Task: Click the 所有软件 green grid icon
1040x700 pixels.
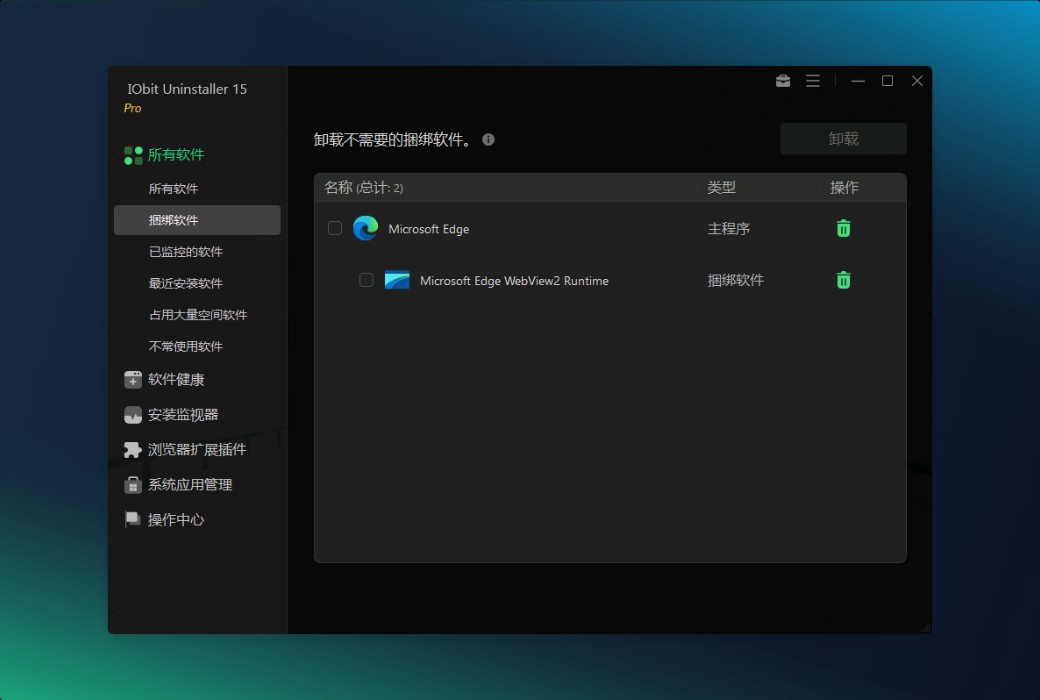Action: point(133,155)
